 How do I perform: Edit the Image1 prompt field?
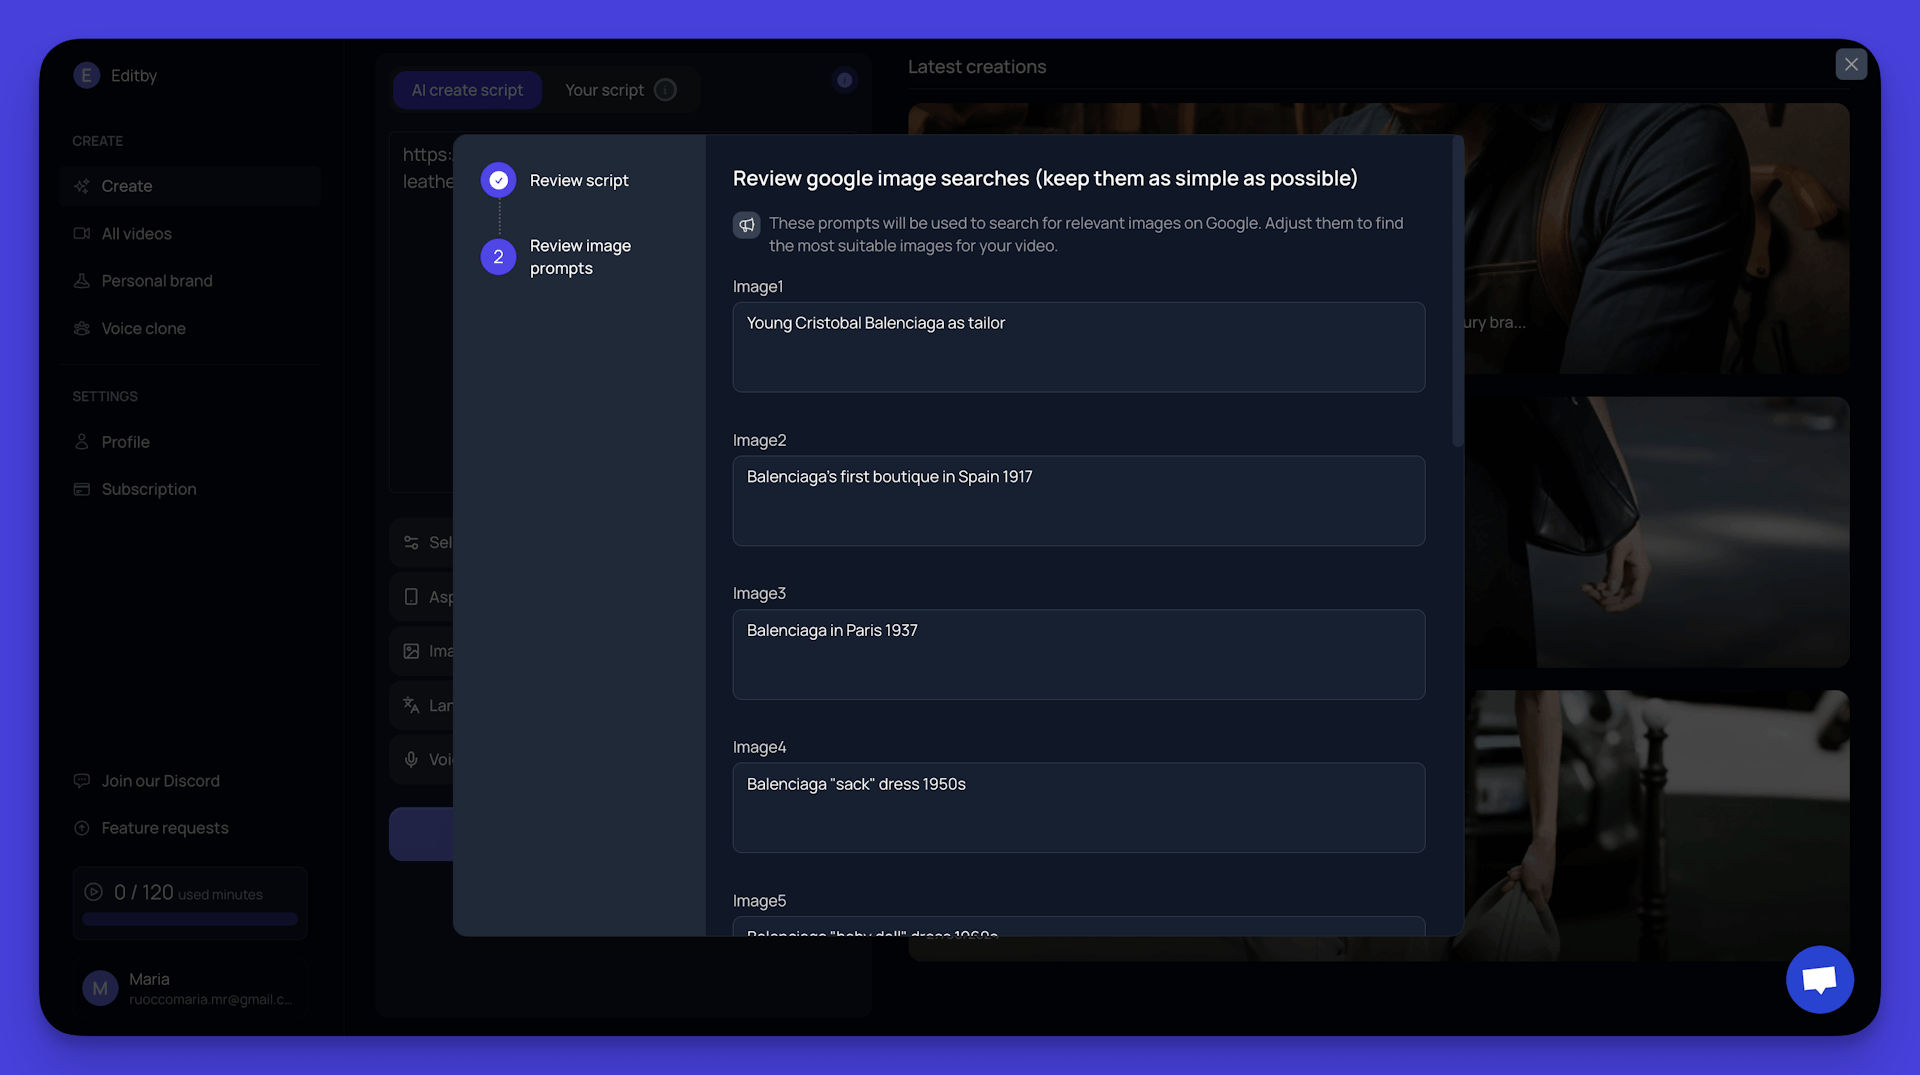coord(1079,347)
